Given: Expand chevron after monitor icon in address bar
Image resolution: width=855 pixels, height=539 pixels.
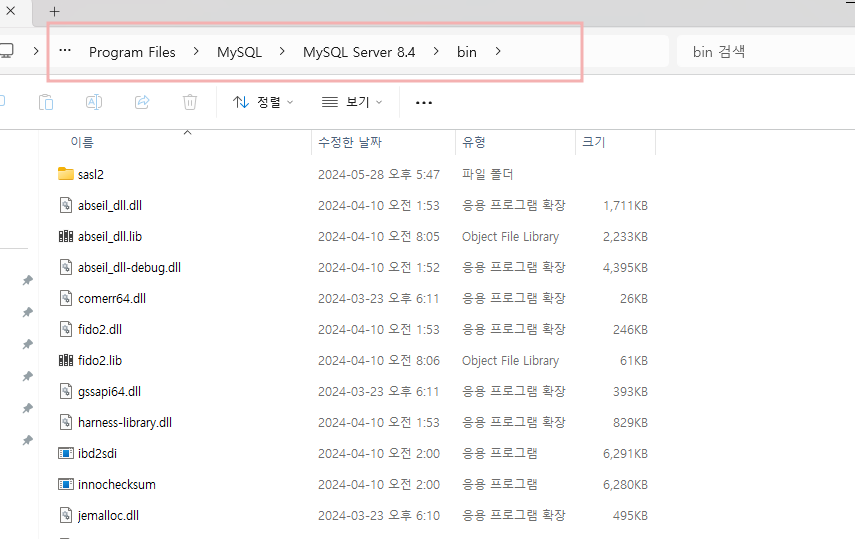Looking at the screenshot, I should click(x=36, y=51).
